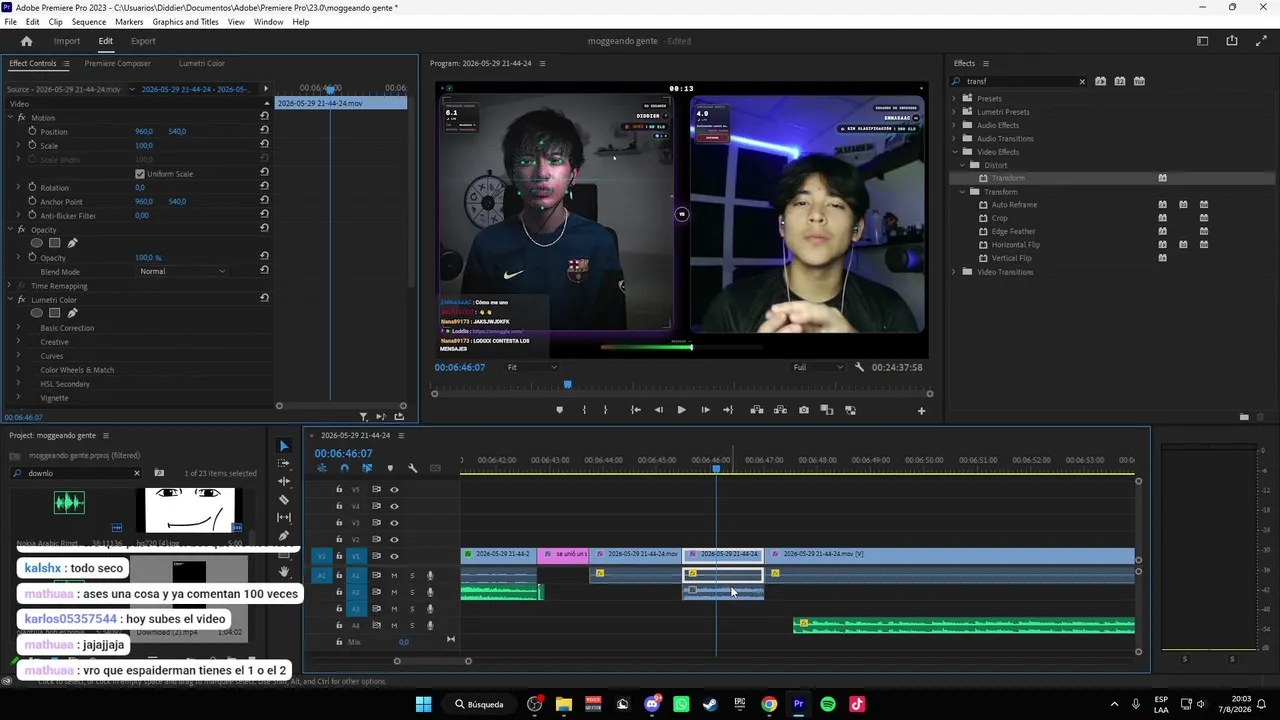Click the Opacity value 100,0 %

(x=148, y=258)
